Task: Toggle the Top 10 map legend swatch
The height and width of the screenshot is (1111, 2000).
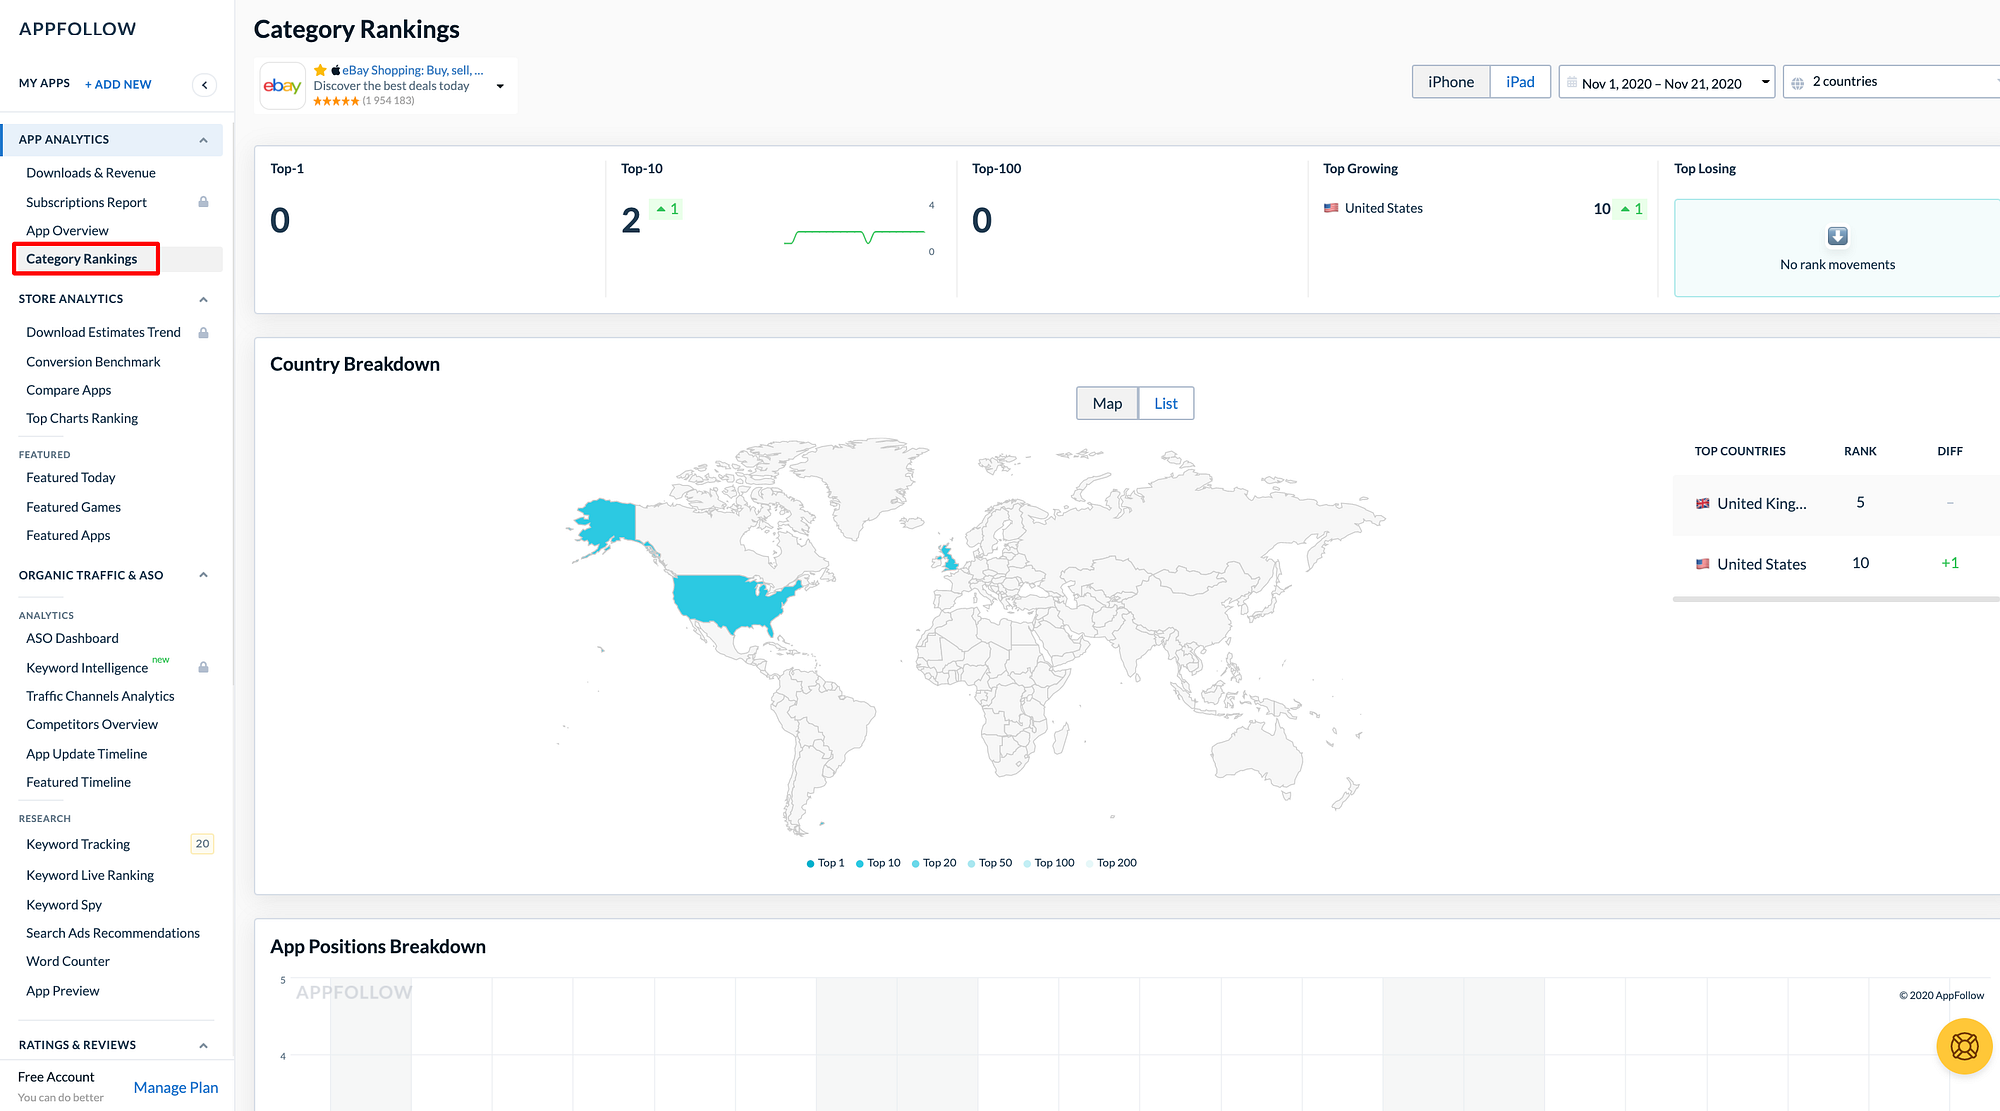Action: pos(860,863)
